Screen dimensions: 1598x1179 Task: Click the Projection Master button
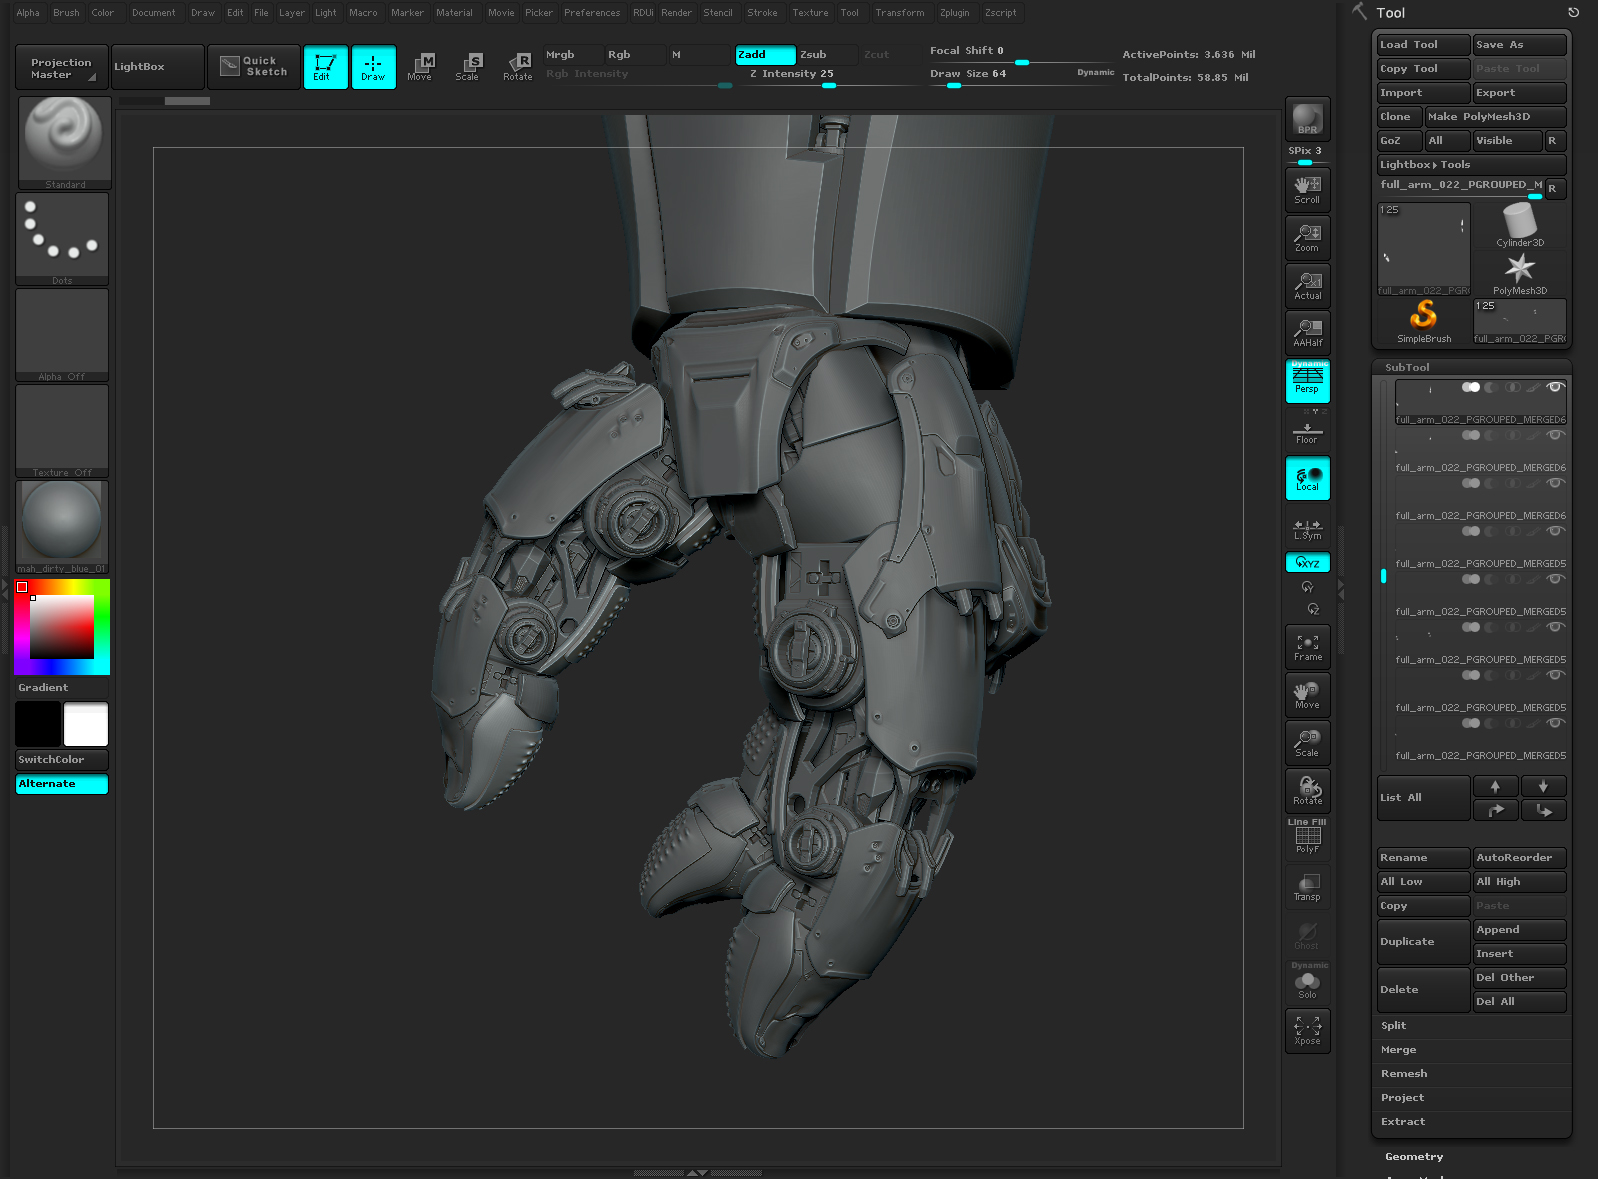click(x=62, y=67)
